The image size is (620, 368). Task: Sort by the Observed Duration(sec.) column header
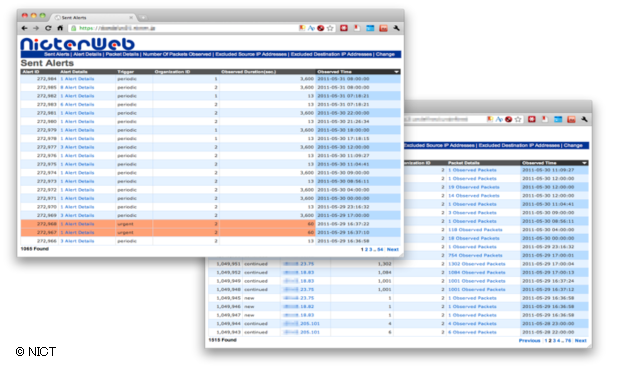coord(248,72)
